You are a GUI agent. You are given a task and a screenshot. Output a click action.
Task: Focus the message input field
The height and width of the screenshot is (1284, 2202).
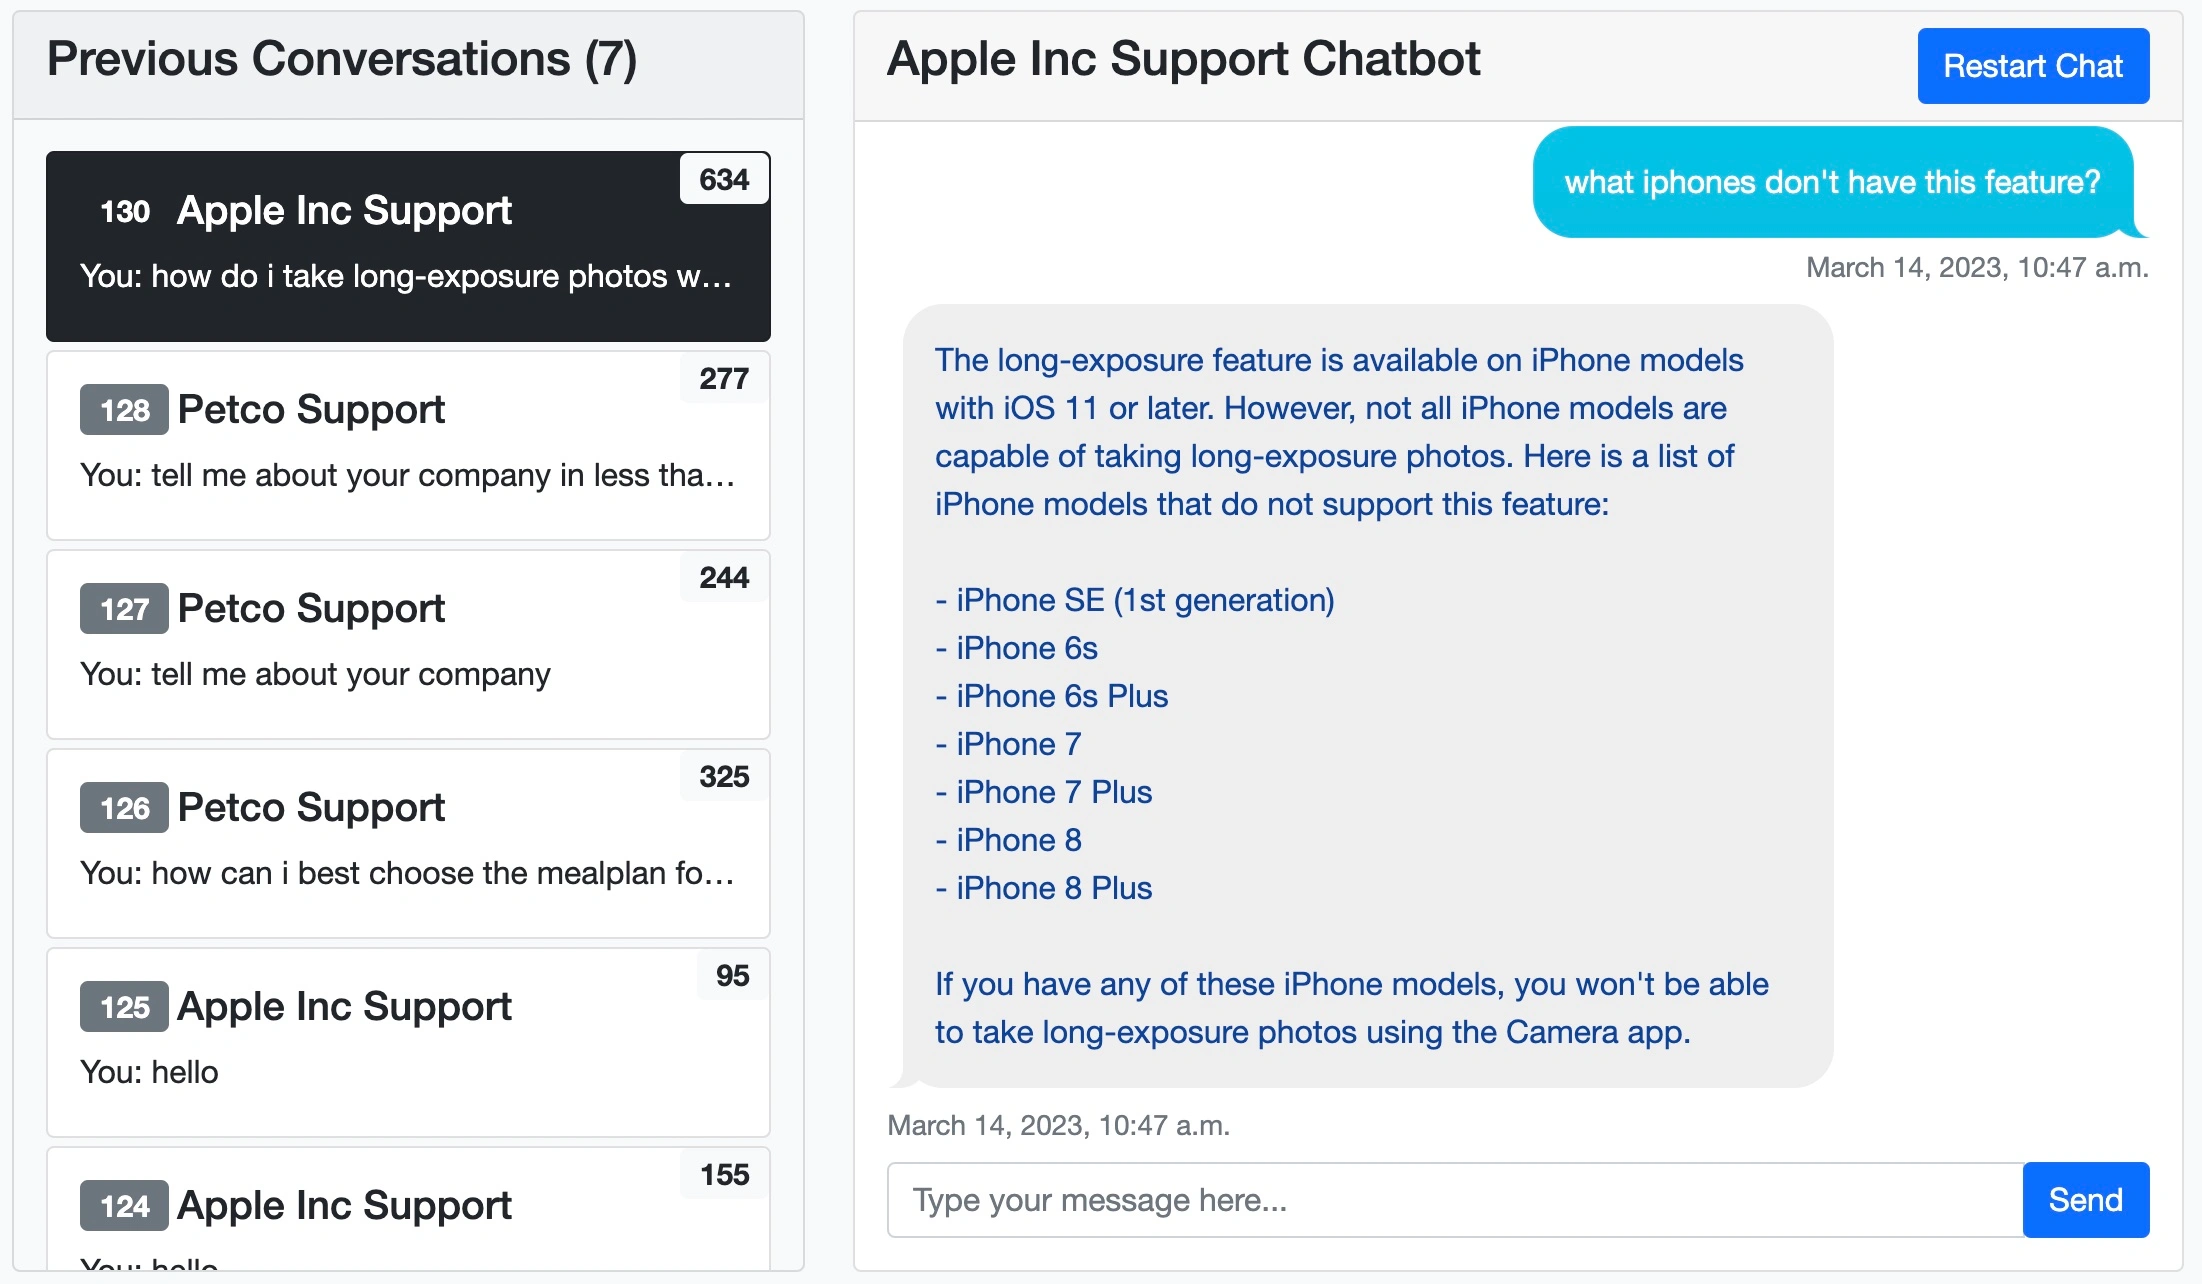point(1455,1199)
